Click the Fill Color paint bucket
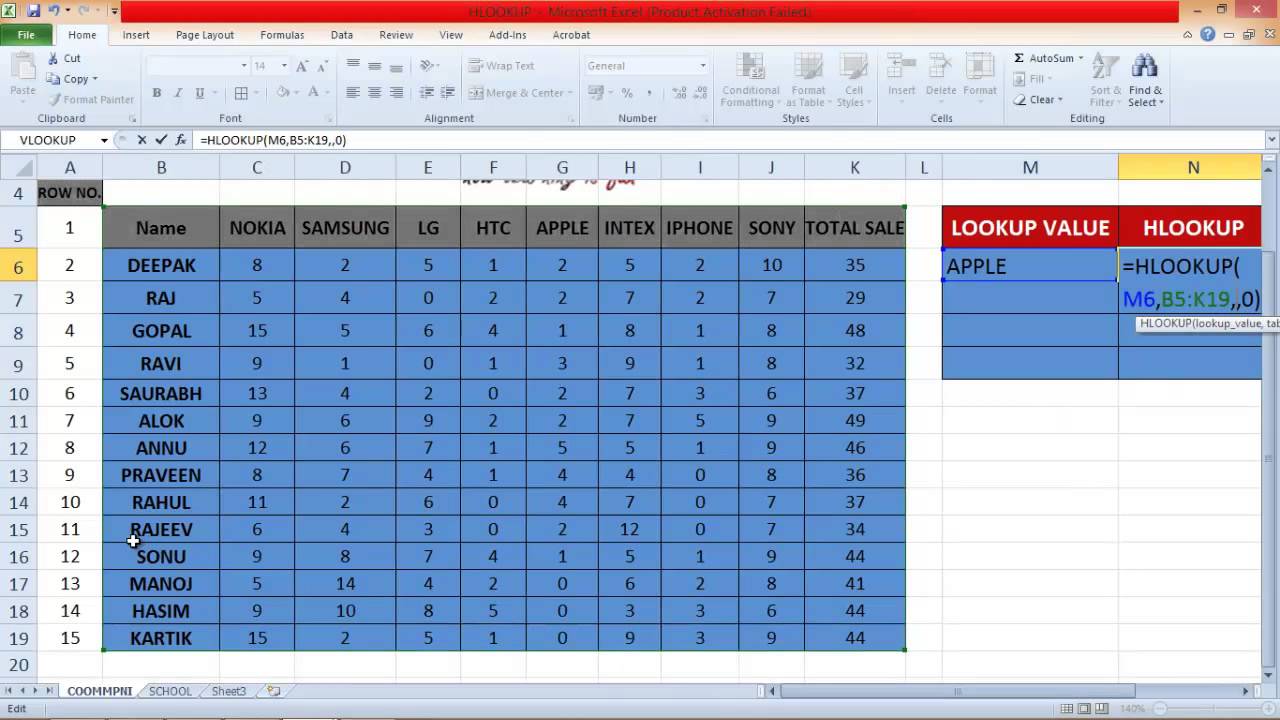1280x720 pixels. (283, 93)
